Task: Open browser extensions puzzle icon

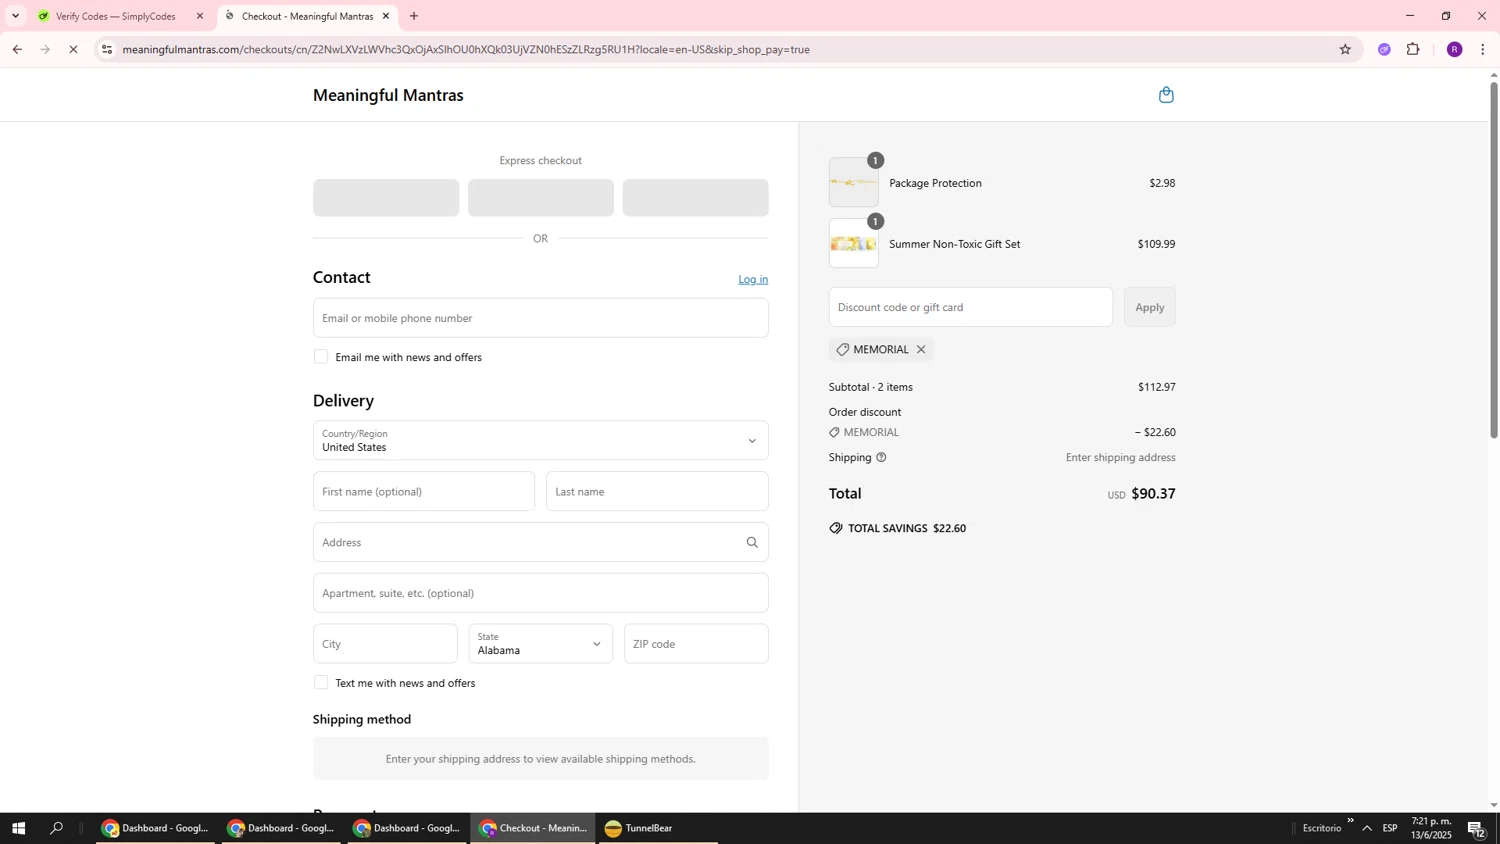Action: pos(1413,49)
